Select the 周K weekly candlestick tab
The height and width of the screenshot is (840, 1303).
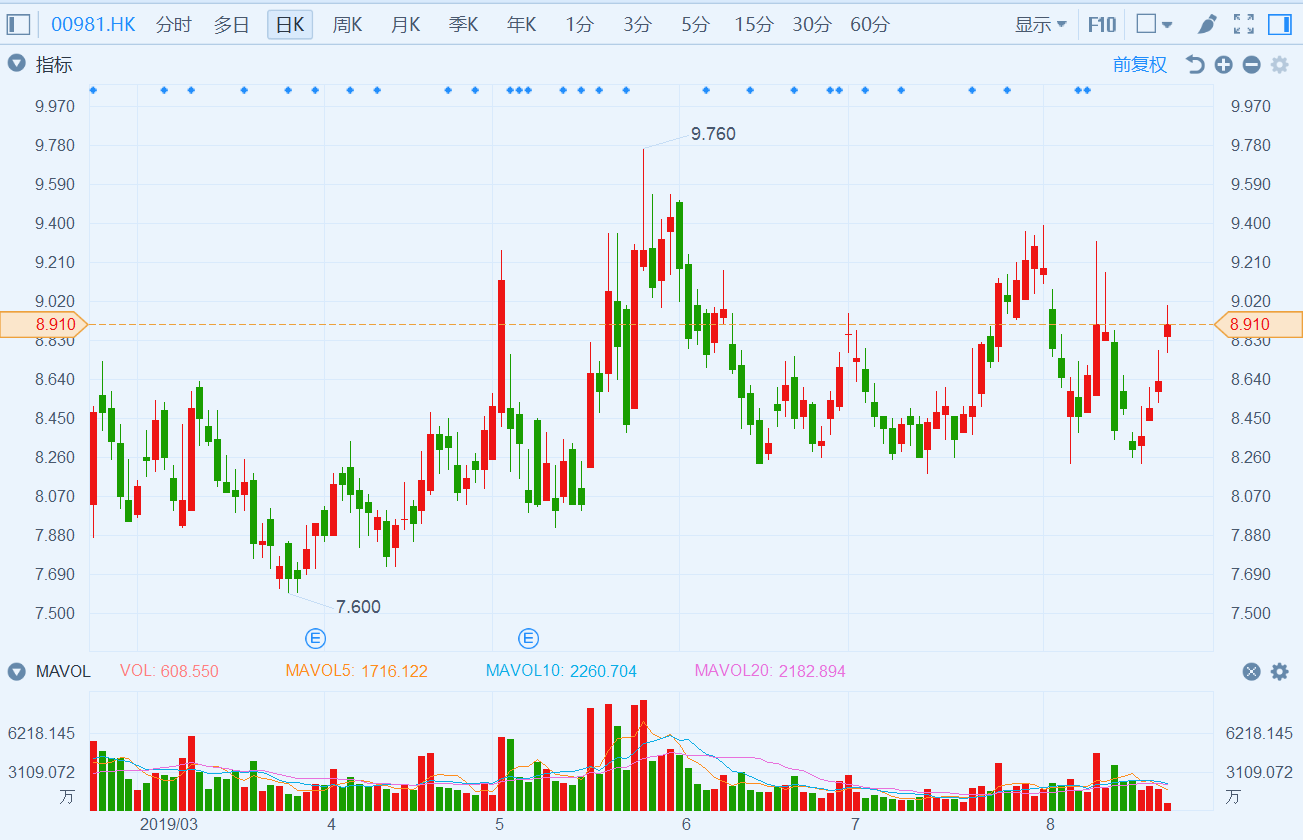tap(347, 25)
